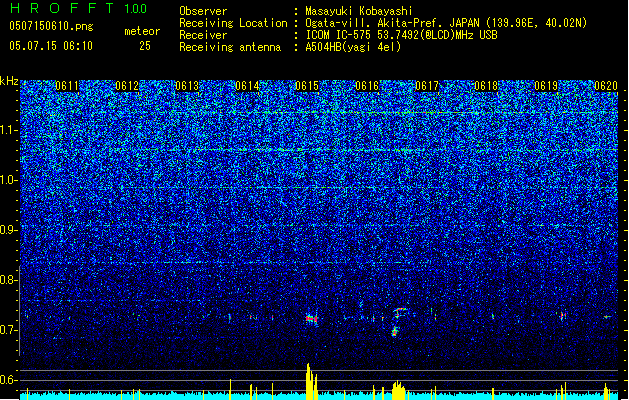Click the version number 1.00

tap(135, 8)
